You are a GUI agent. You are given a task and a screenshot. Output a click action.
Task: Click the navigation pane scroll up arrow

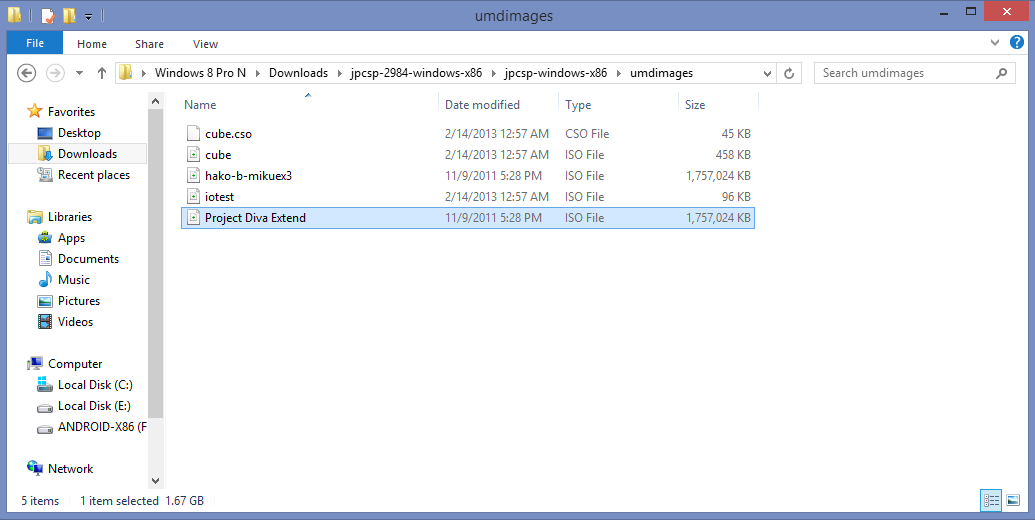point(155,102)
